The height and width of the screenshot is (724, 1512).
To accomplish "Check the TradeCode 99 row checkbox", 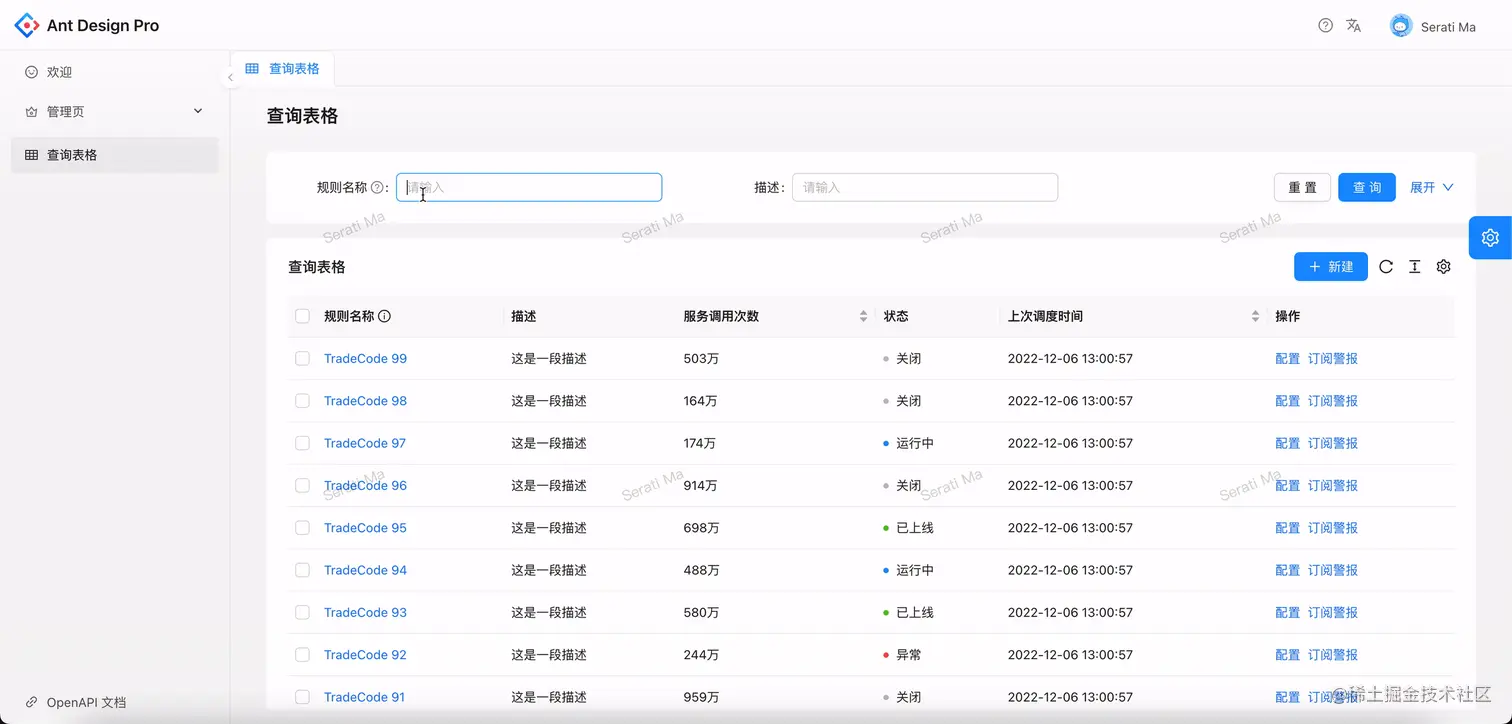I will point(302,358).
